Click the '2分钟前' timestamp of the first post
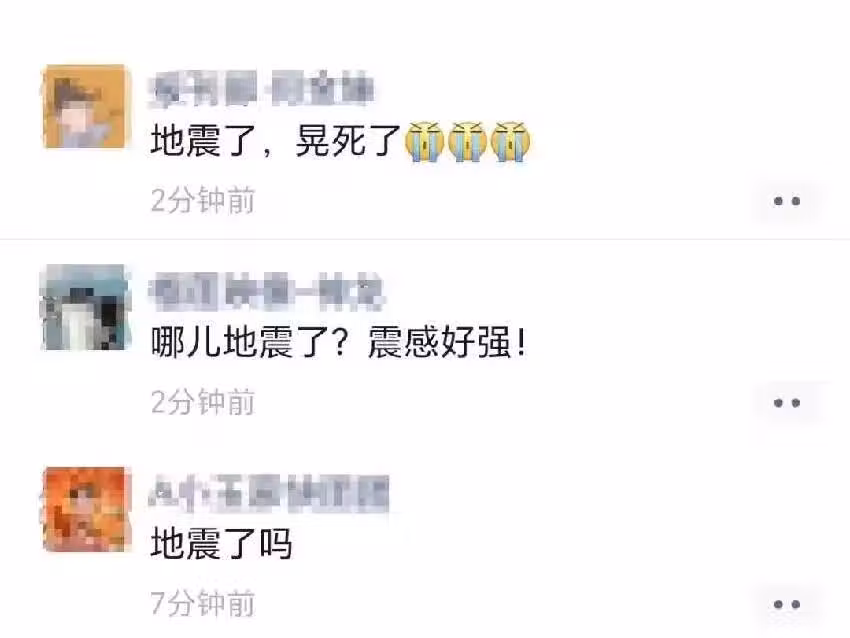Screen dimensions: 850x638 (203, 201)
